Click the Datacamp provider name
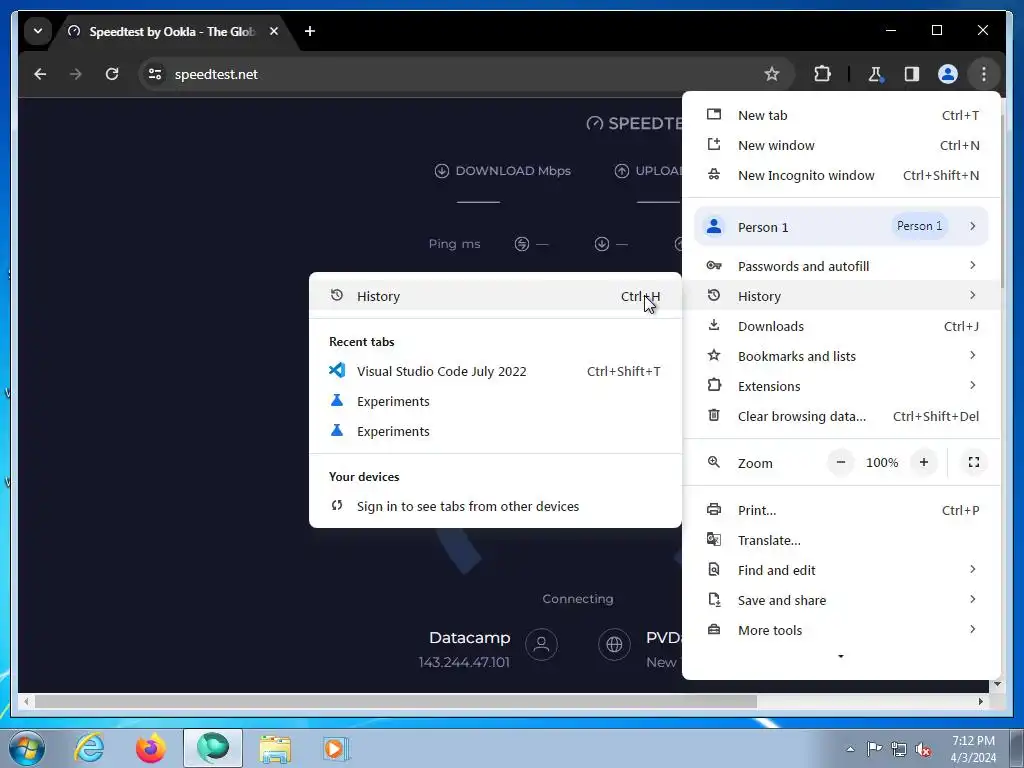1024x768 pixels. 470,637
